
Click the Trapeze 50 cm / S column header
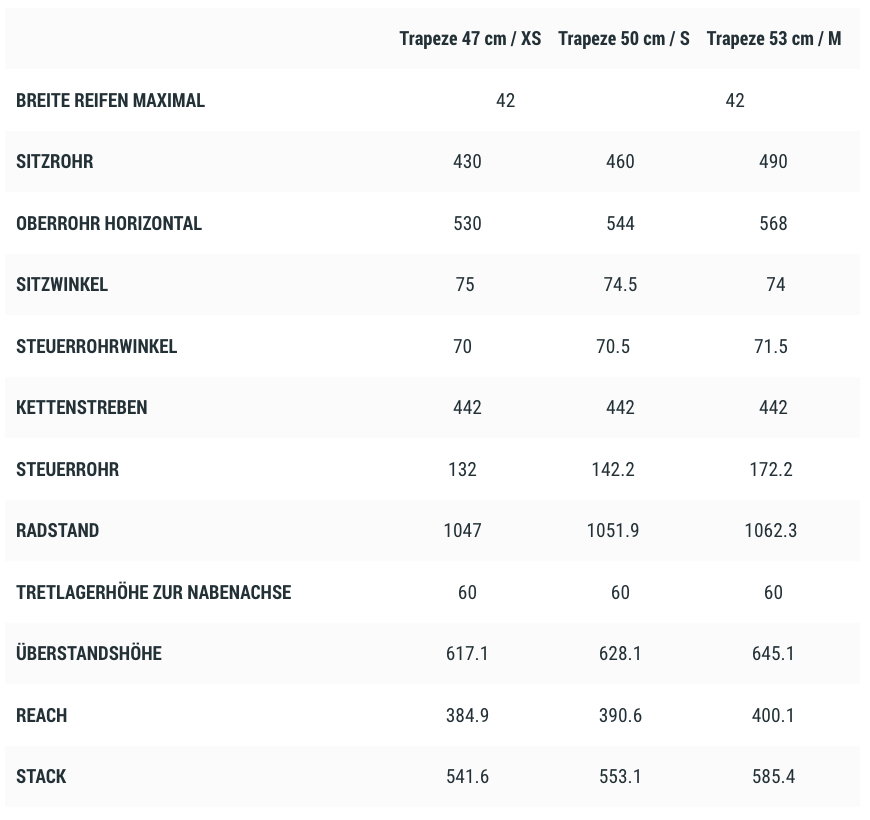(624, 39)
